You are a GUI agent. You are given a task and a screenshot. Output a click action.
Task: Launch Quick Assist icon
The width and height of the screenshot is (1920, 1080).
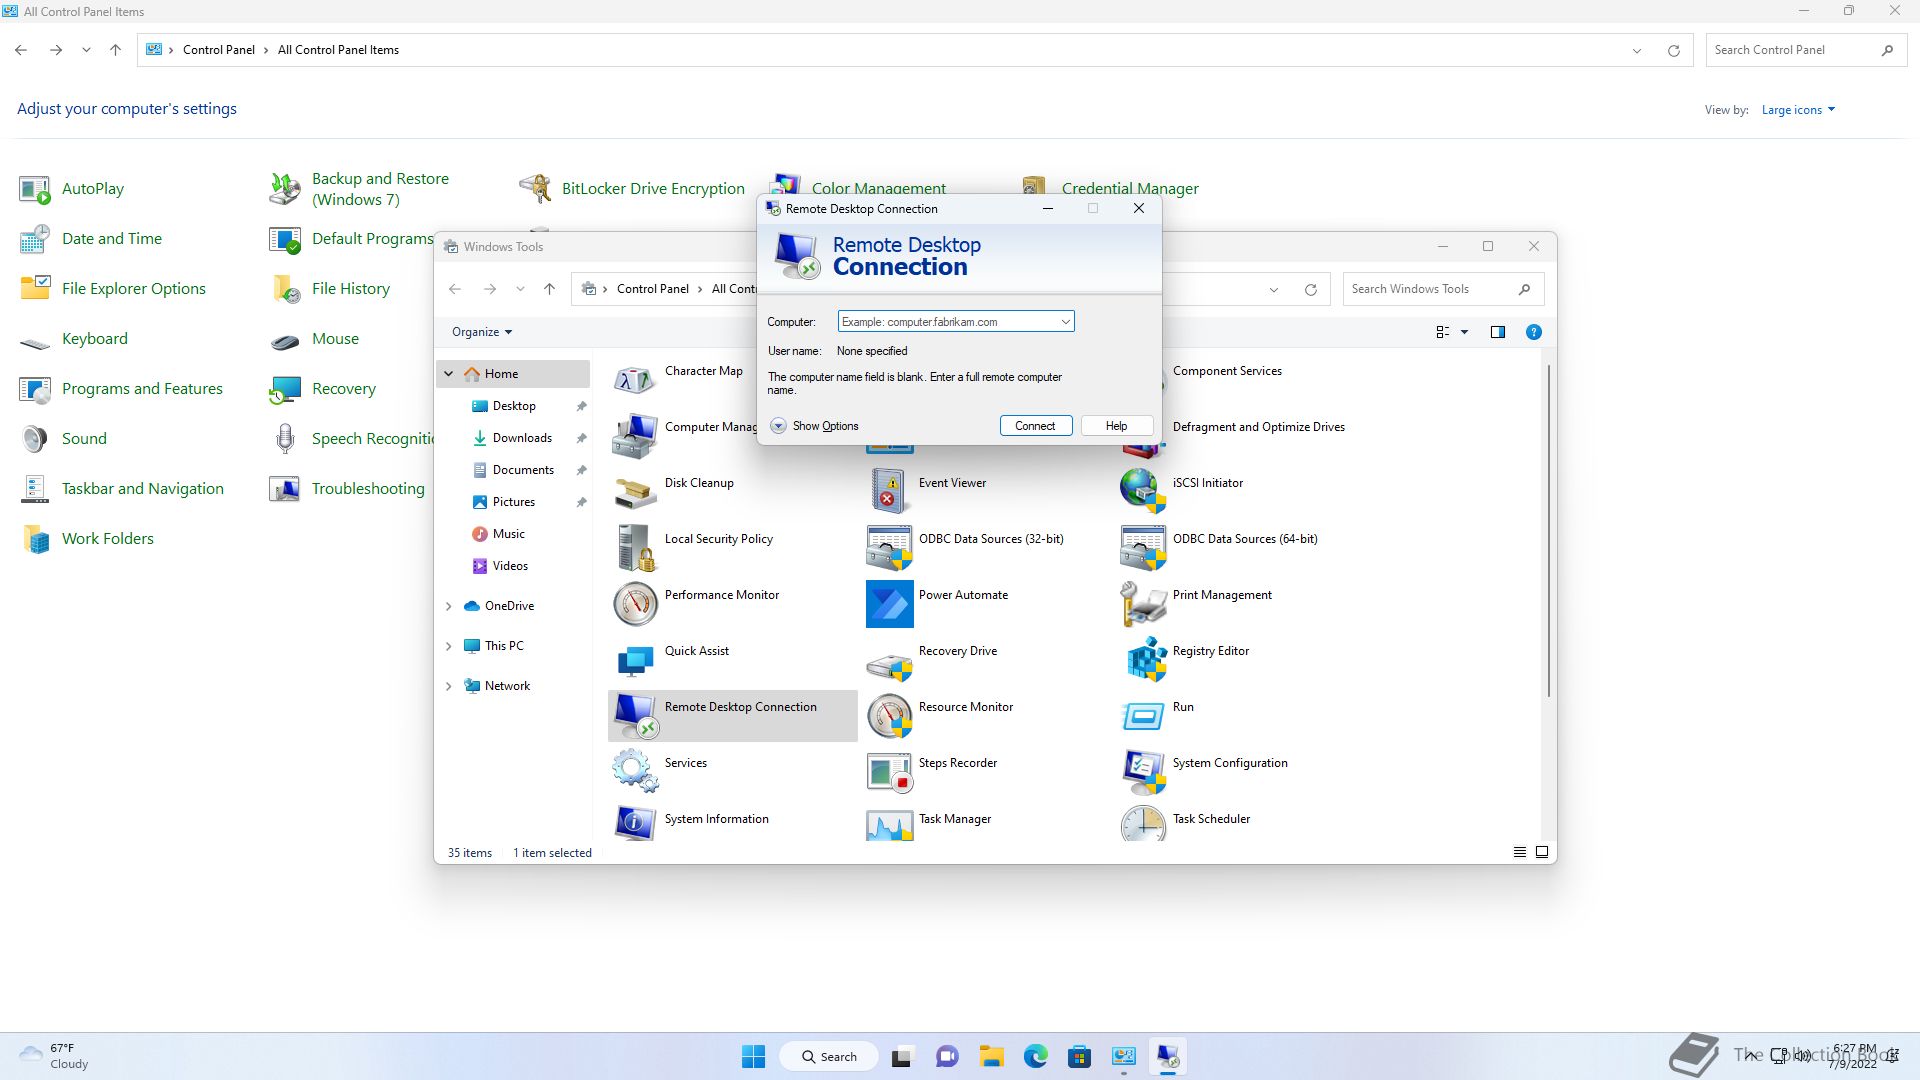pyautogui.click(x=635, y=660)
